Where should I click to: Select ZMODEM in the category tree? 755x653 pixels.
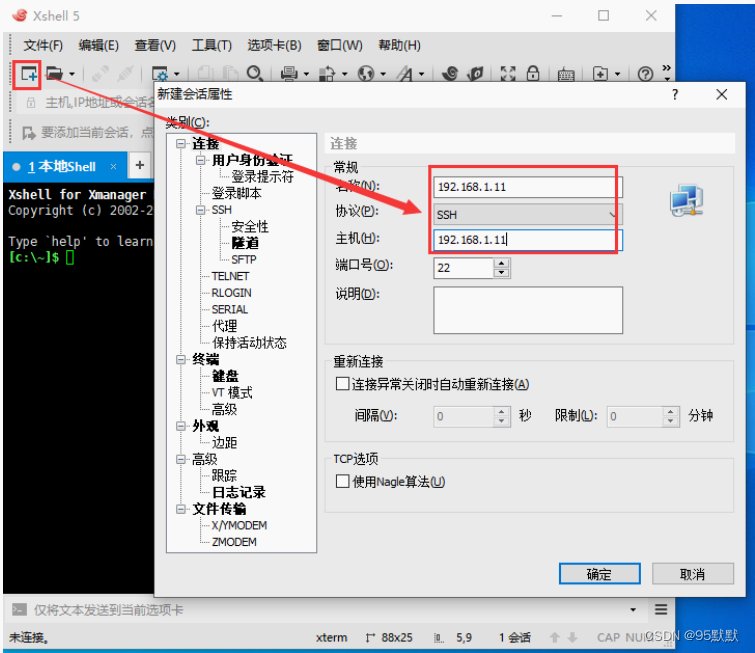pyautogui.click(x=234, y=542)
